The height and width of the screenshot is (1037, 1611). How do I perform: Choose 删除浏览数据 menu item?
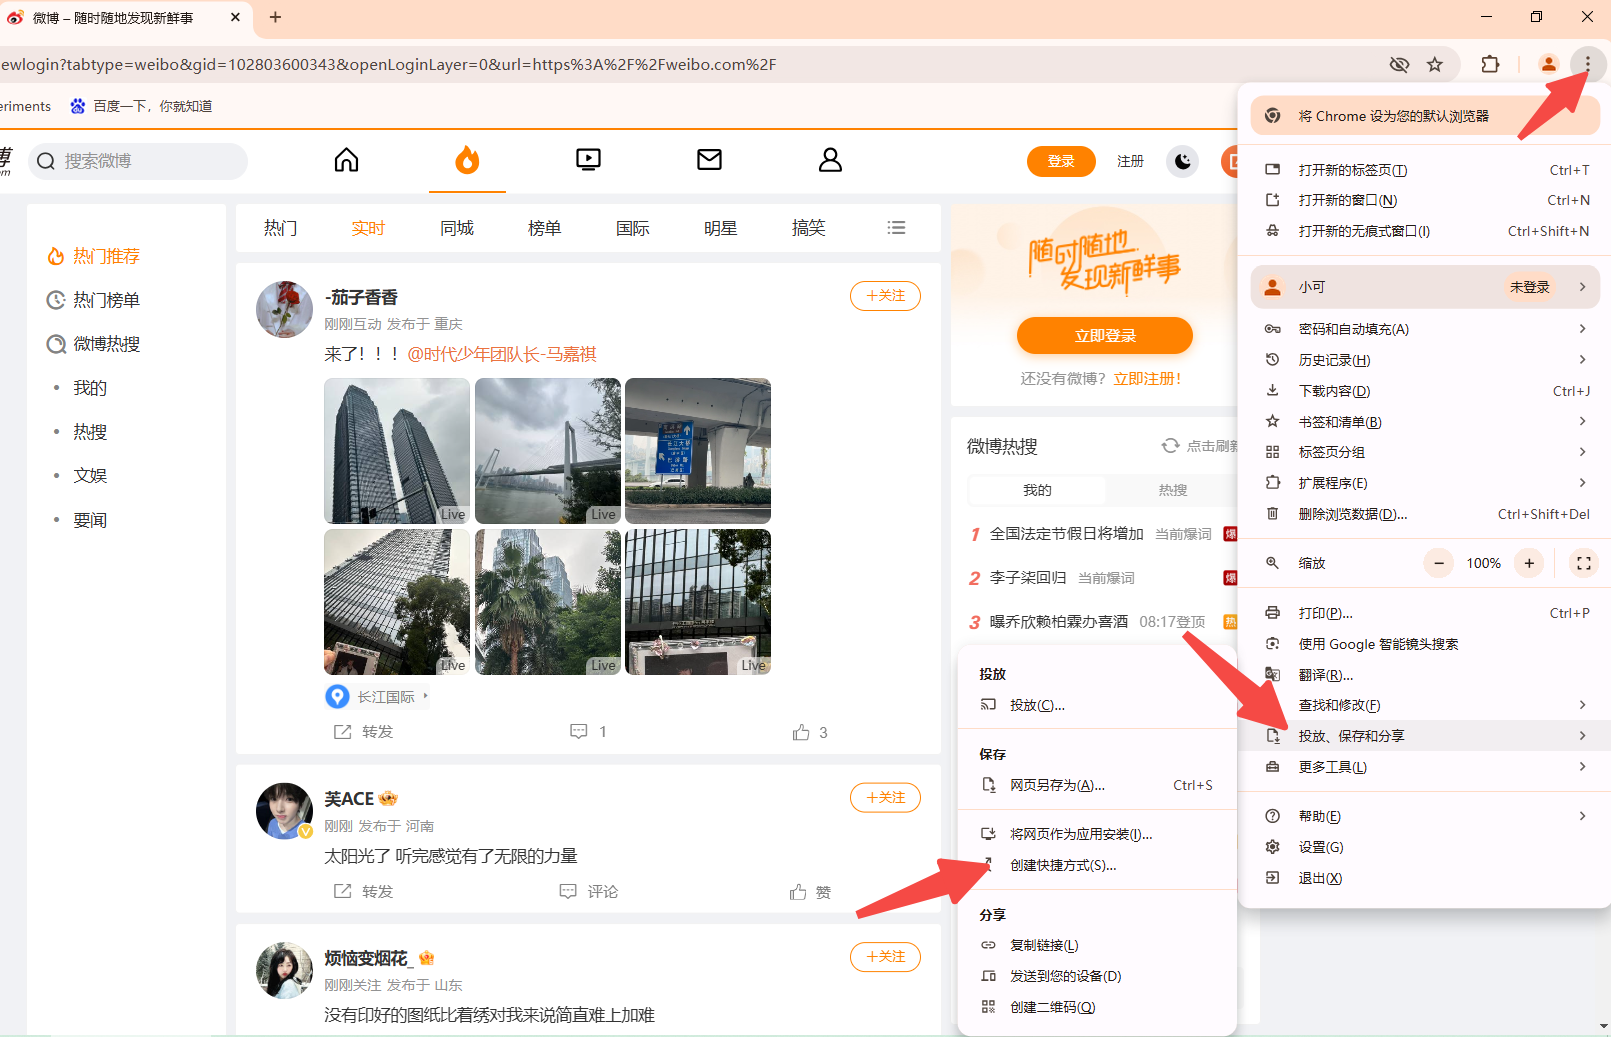coord(1425,514)
